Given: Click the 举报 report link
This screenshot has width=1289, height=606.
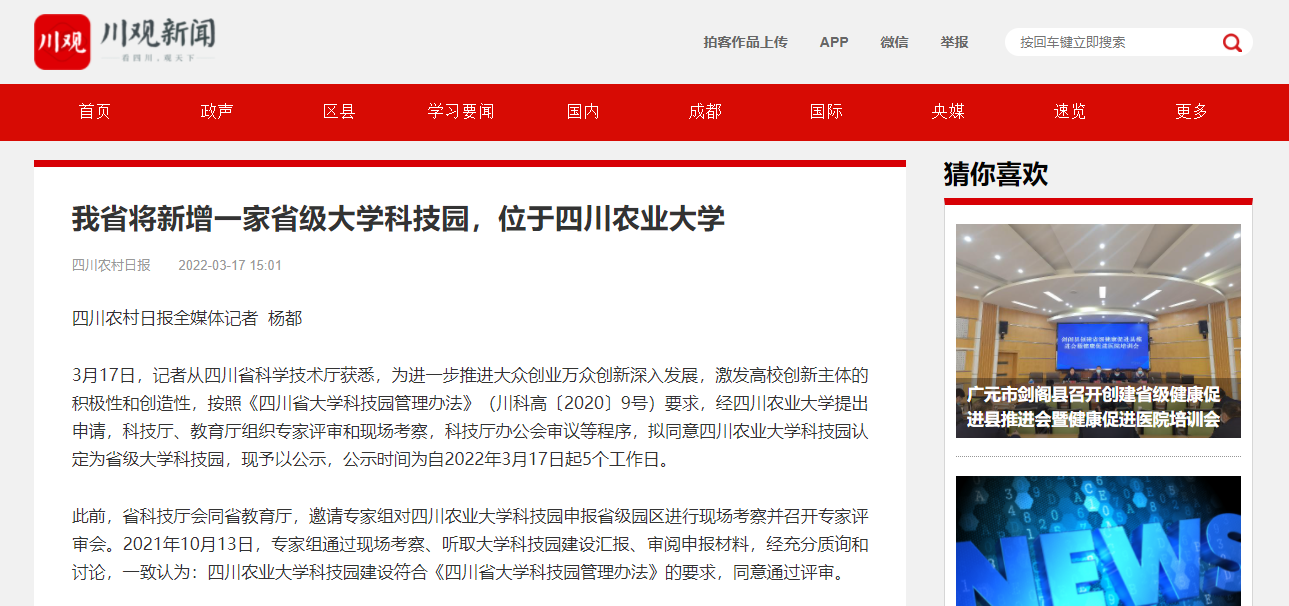Looking at the screenshot, I should (x=954, y=42).
